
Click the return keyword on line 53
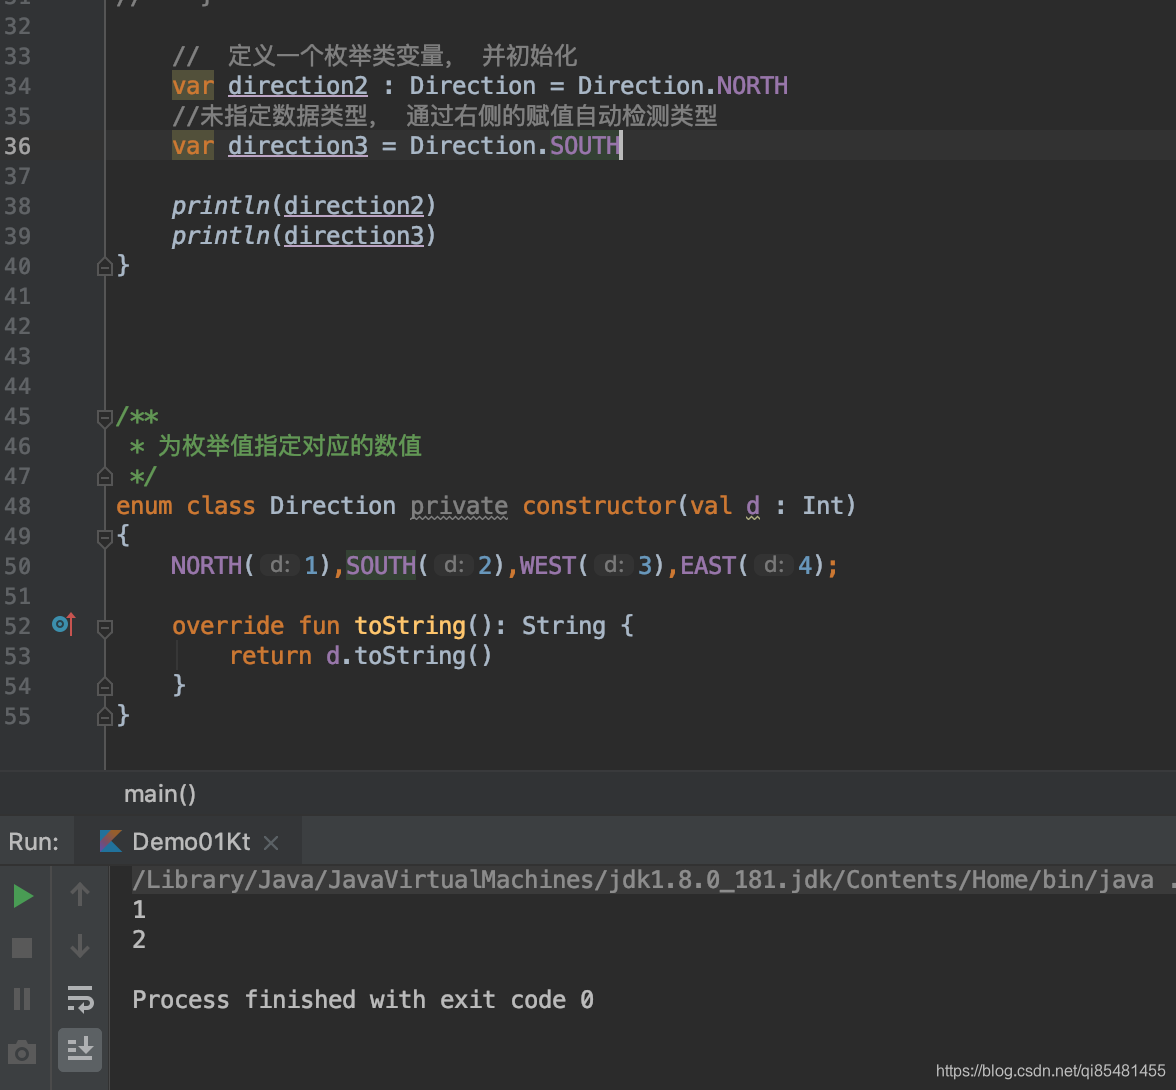click(270, 656)
